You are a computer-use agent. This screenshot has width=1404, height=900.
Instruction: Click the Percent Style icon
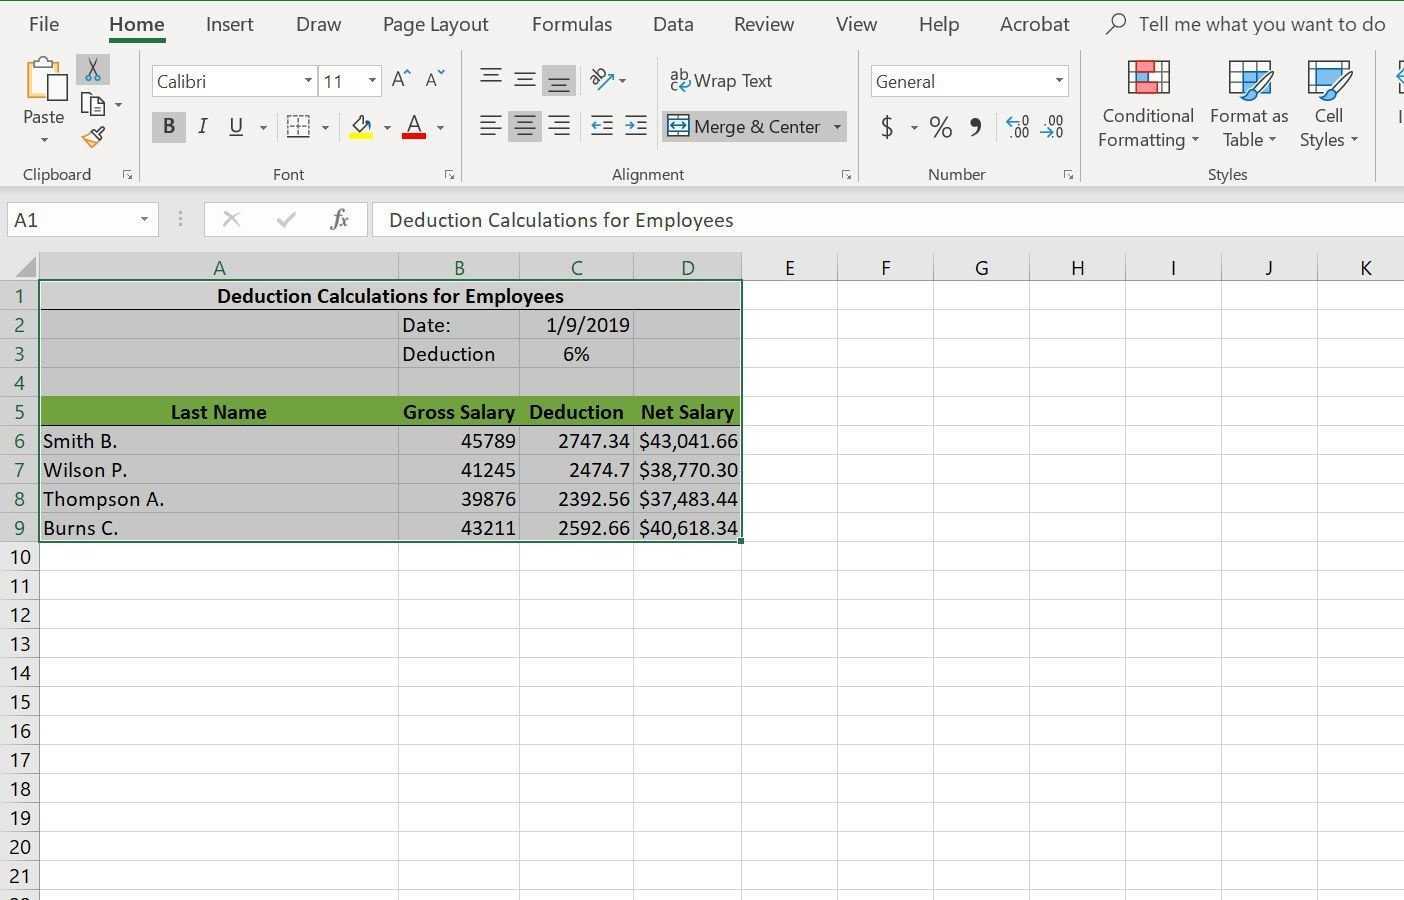(940, 127)
